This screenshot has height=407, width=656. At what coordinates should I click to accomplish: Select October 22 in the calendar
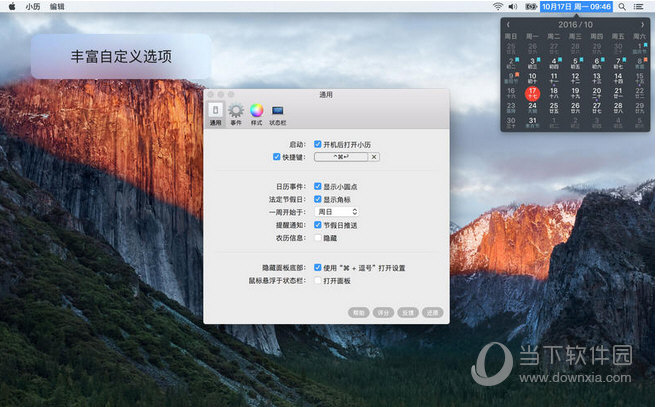point(640,93)
